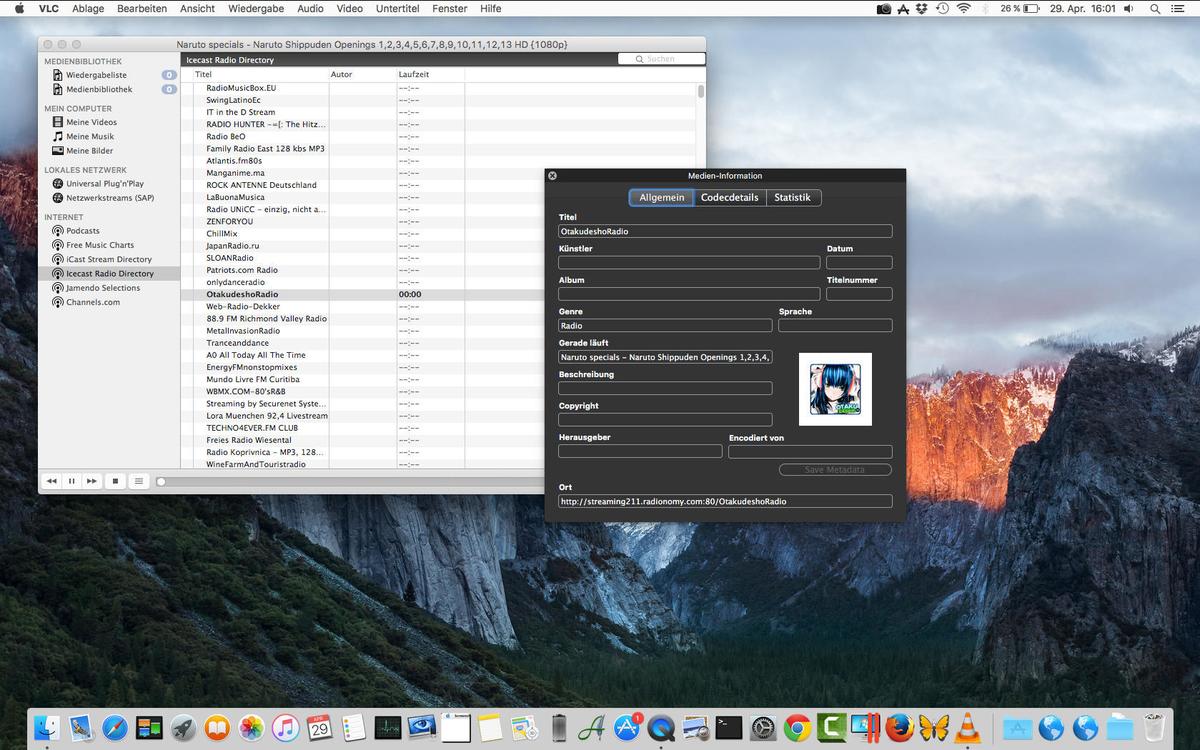The height and width of the screenshot is (750, 1200).
Task: Skip to previous track in VLC
Action: pos(52,481)
